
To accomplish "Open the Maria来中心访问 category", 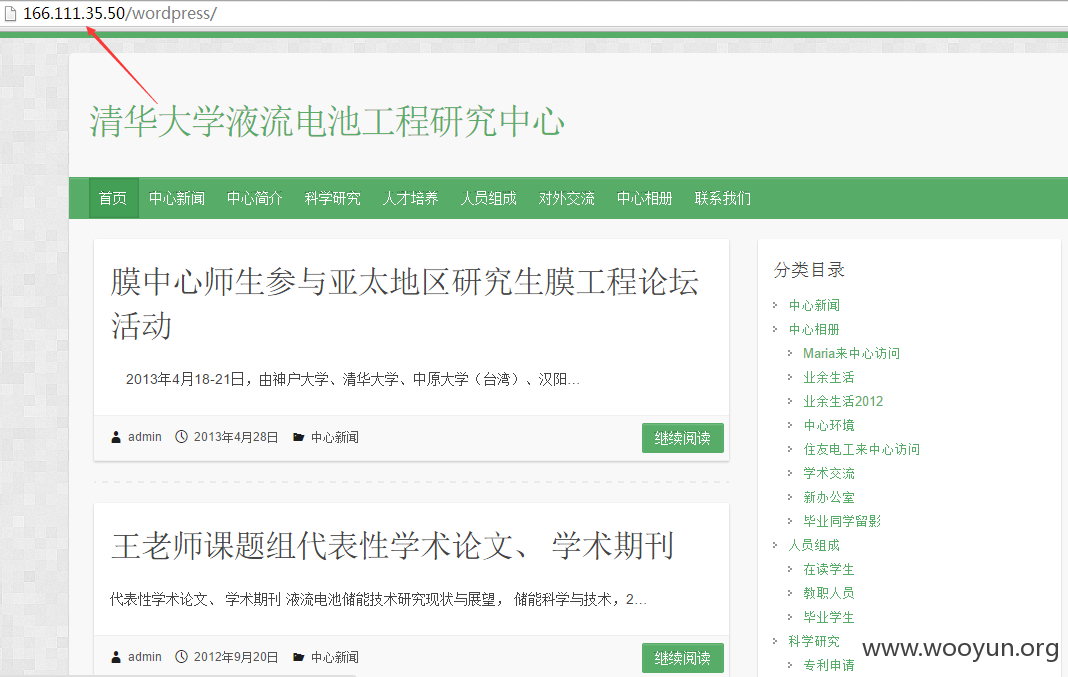I will (x=851, y=353).
